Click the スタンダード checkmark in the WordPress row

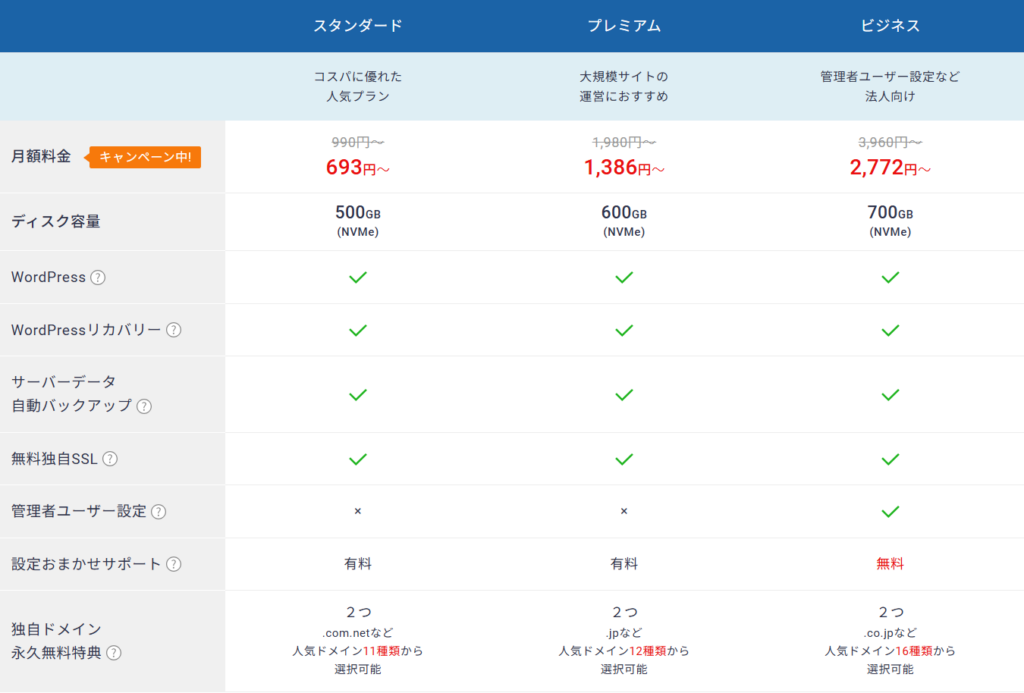point(357,277)
